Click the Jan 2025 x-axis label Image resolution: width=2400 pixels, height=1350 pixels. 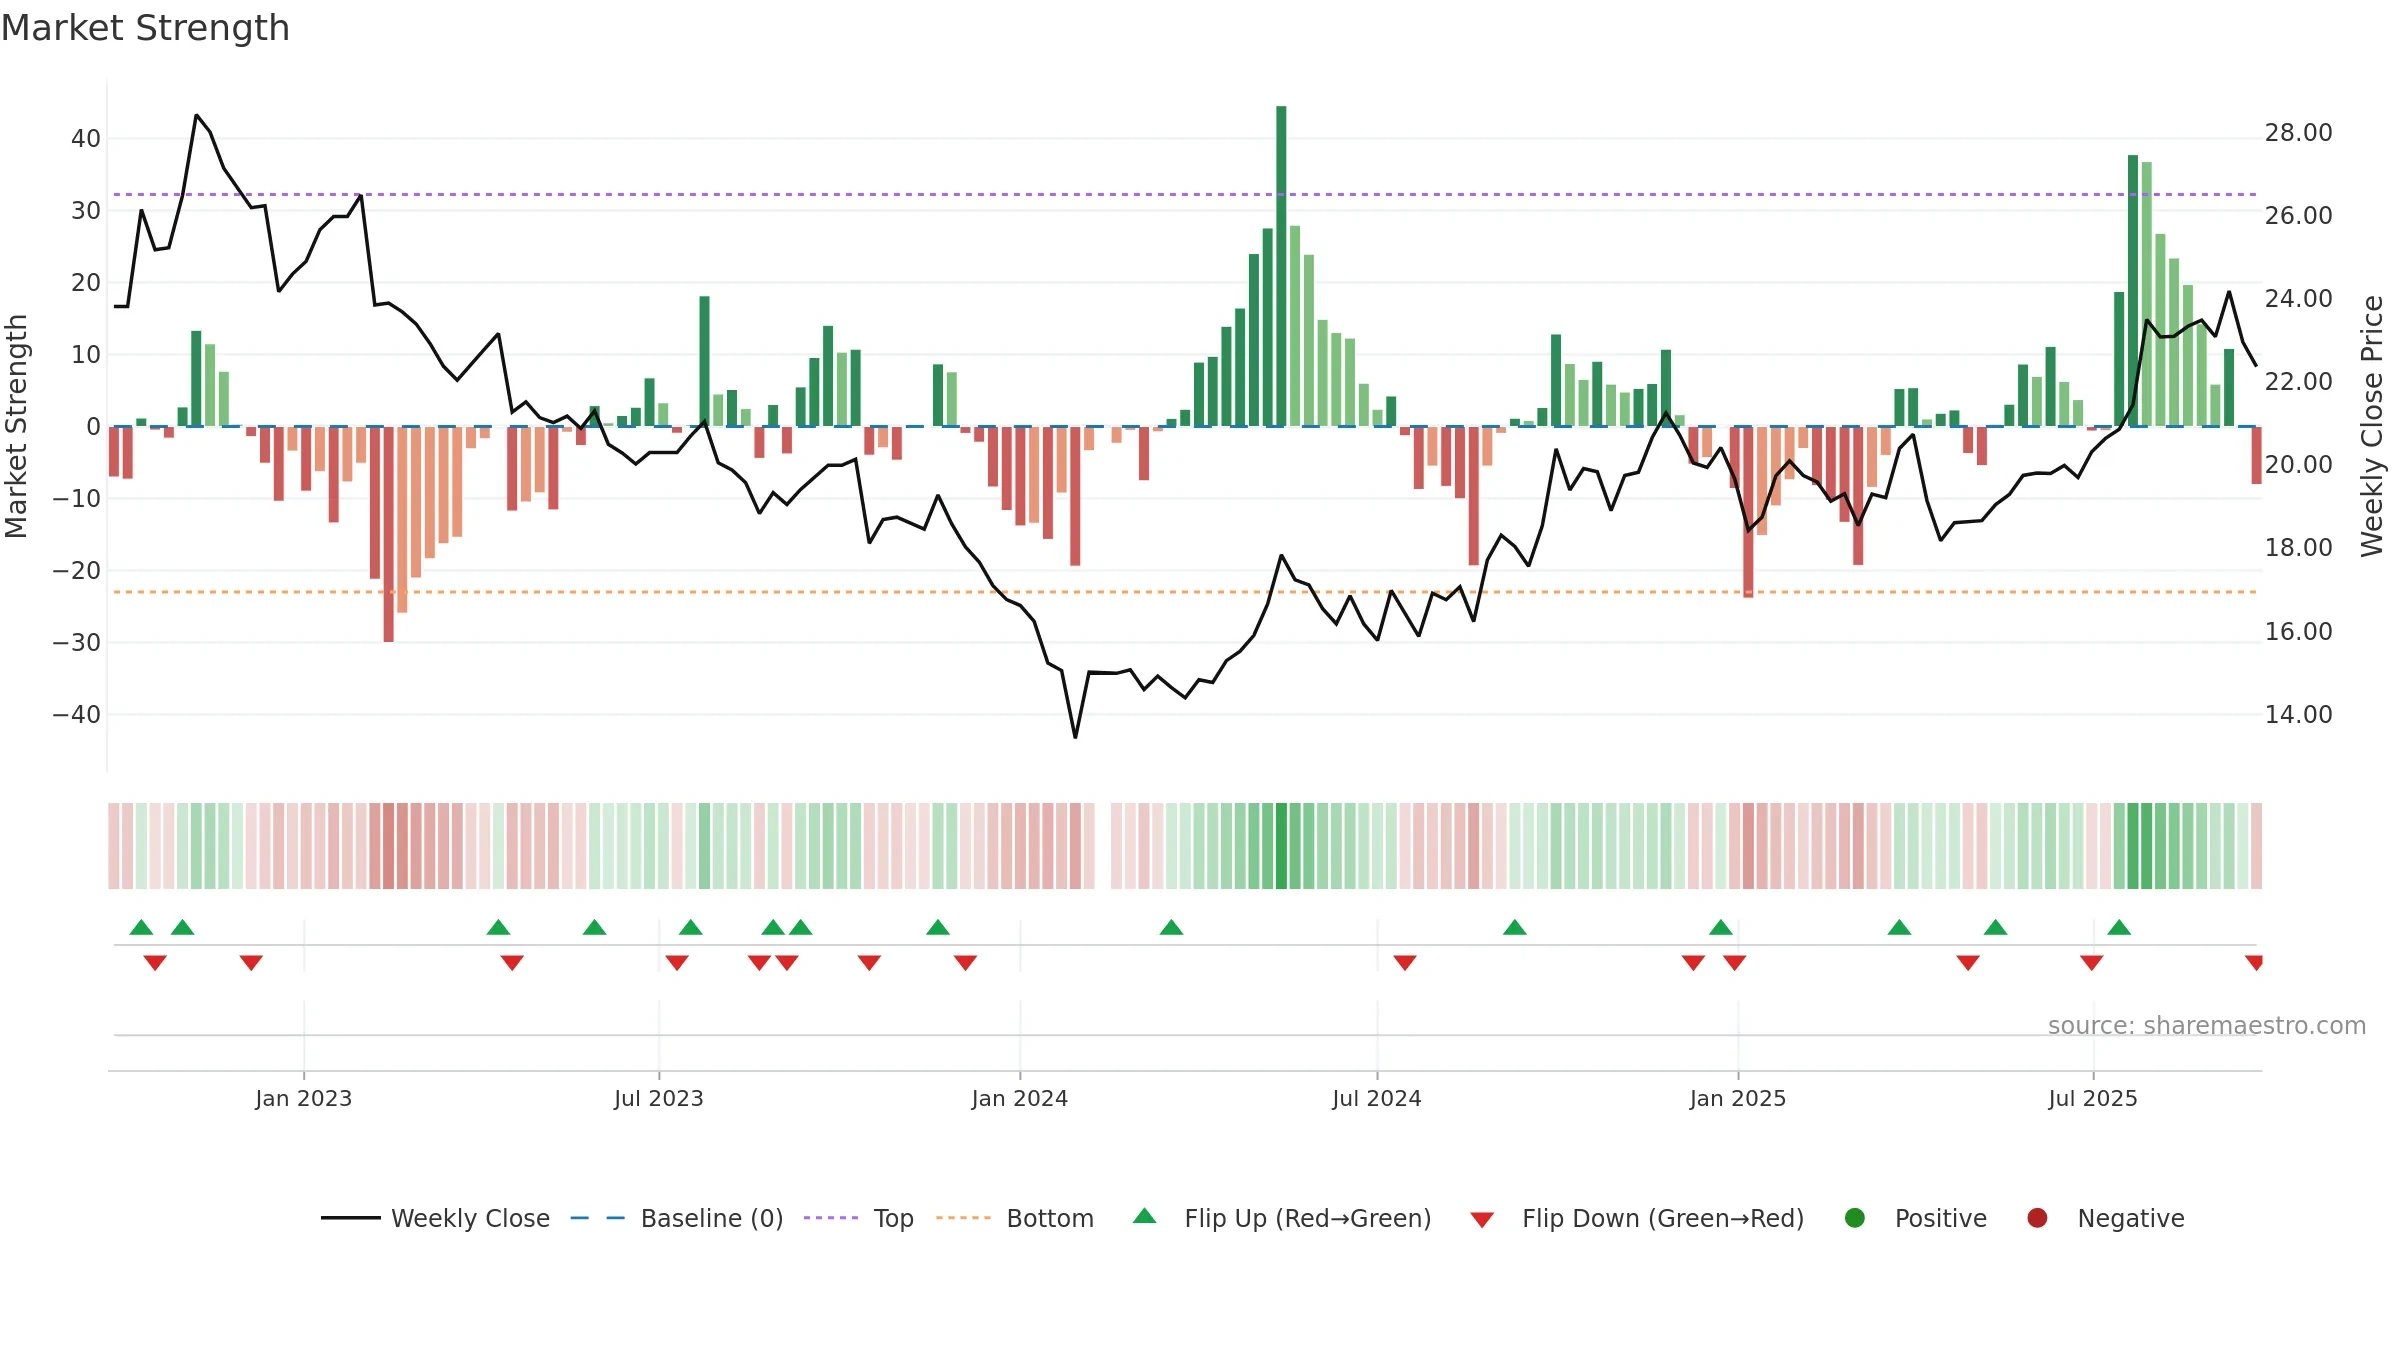1738,1098
